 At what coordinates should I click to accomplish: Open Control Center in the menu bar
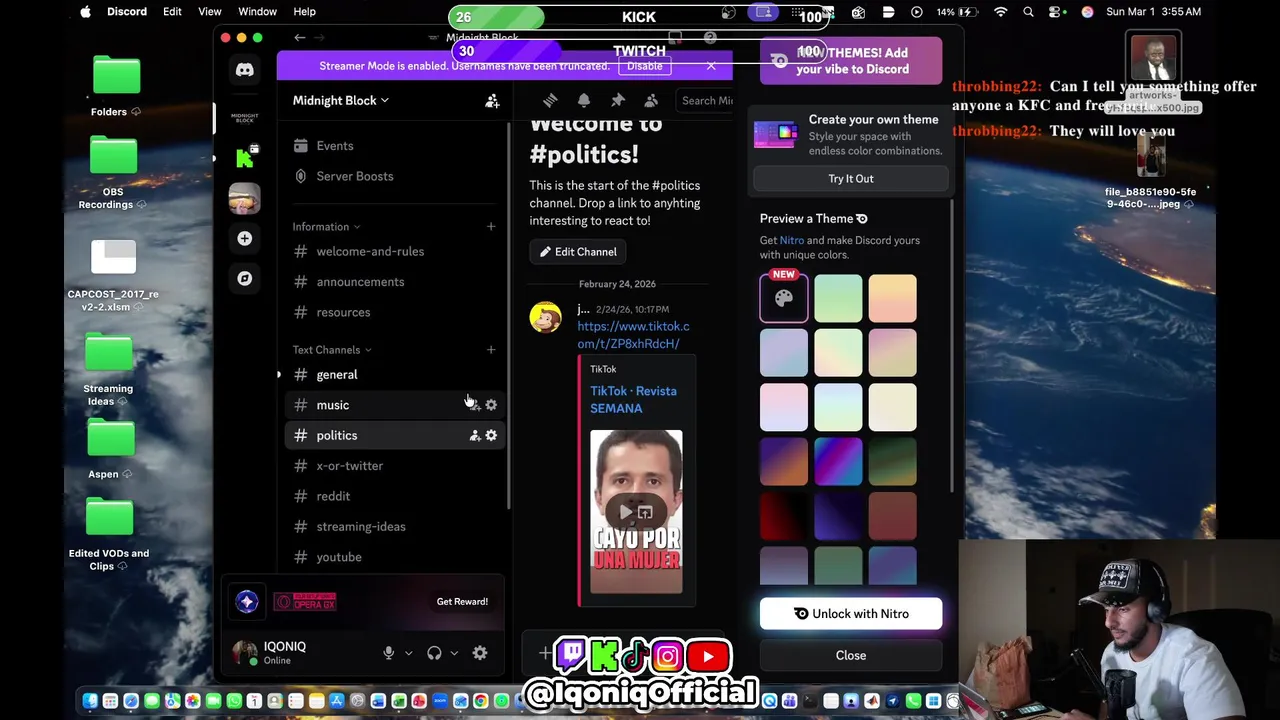click(1056, 12)
